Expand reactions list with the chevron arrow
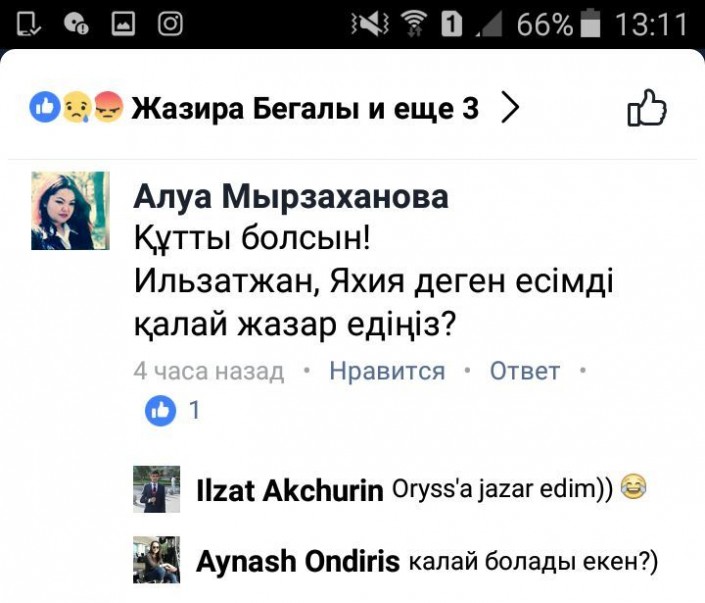705x603 pixels. (510, 108)
